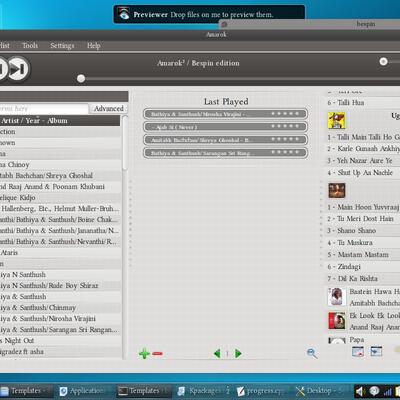Click the Advanced filter button
Viewport: 400px width, 400px height.
pyautogui.click(x=109, y=109)
